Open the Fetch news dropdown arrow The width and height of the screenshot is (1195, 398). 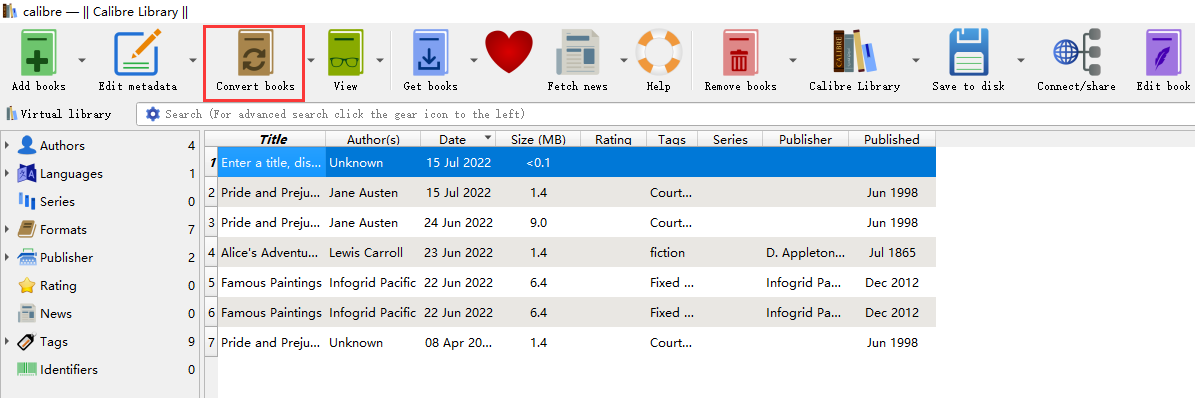point(623,59)
